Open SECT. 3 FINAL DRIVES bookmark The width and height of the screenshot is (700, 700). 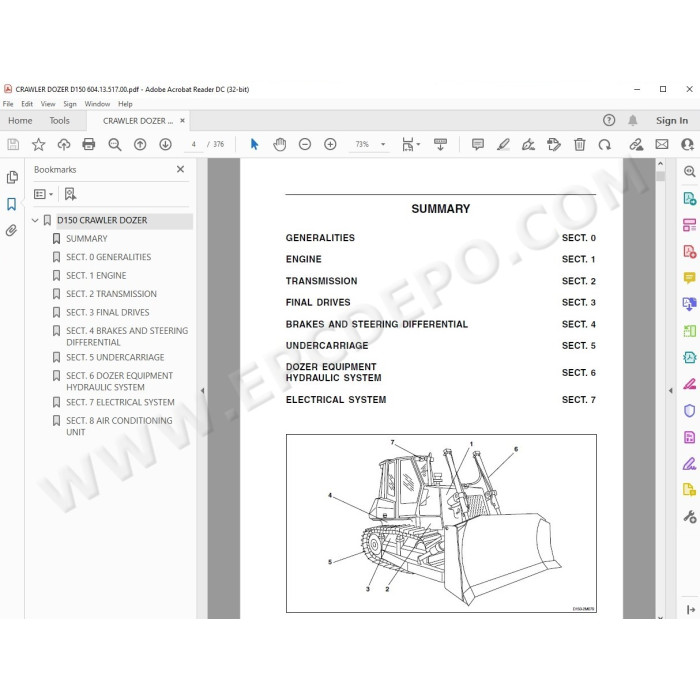tap(108, 312)
